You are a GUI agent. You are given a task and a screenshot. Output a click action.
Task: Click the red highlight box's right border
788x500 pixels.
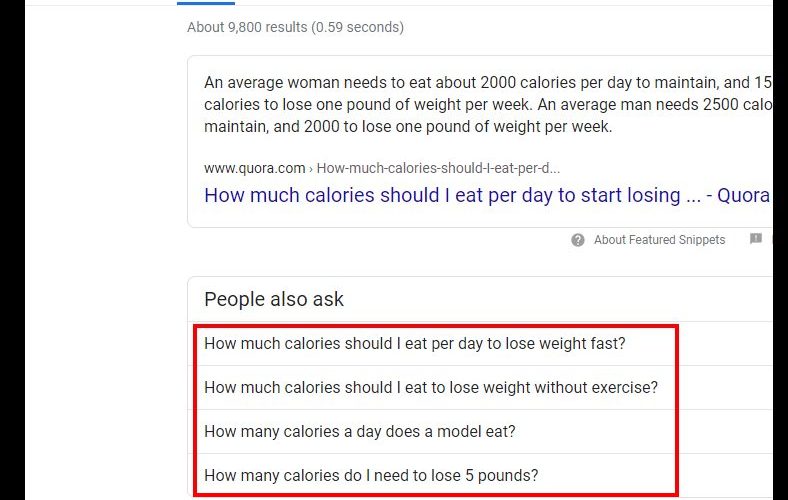tap(677, 410)
